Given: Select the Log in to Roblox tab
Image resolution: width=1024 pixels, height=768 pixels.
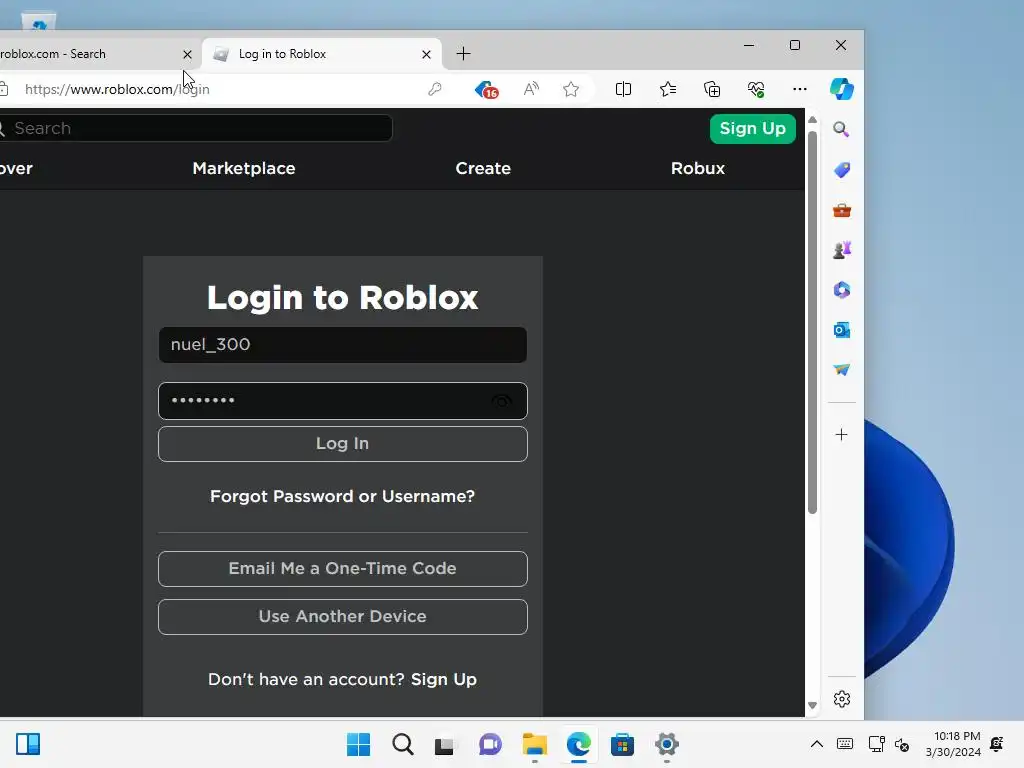Looking at the screenshot, I should [323, 54].
